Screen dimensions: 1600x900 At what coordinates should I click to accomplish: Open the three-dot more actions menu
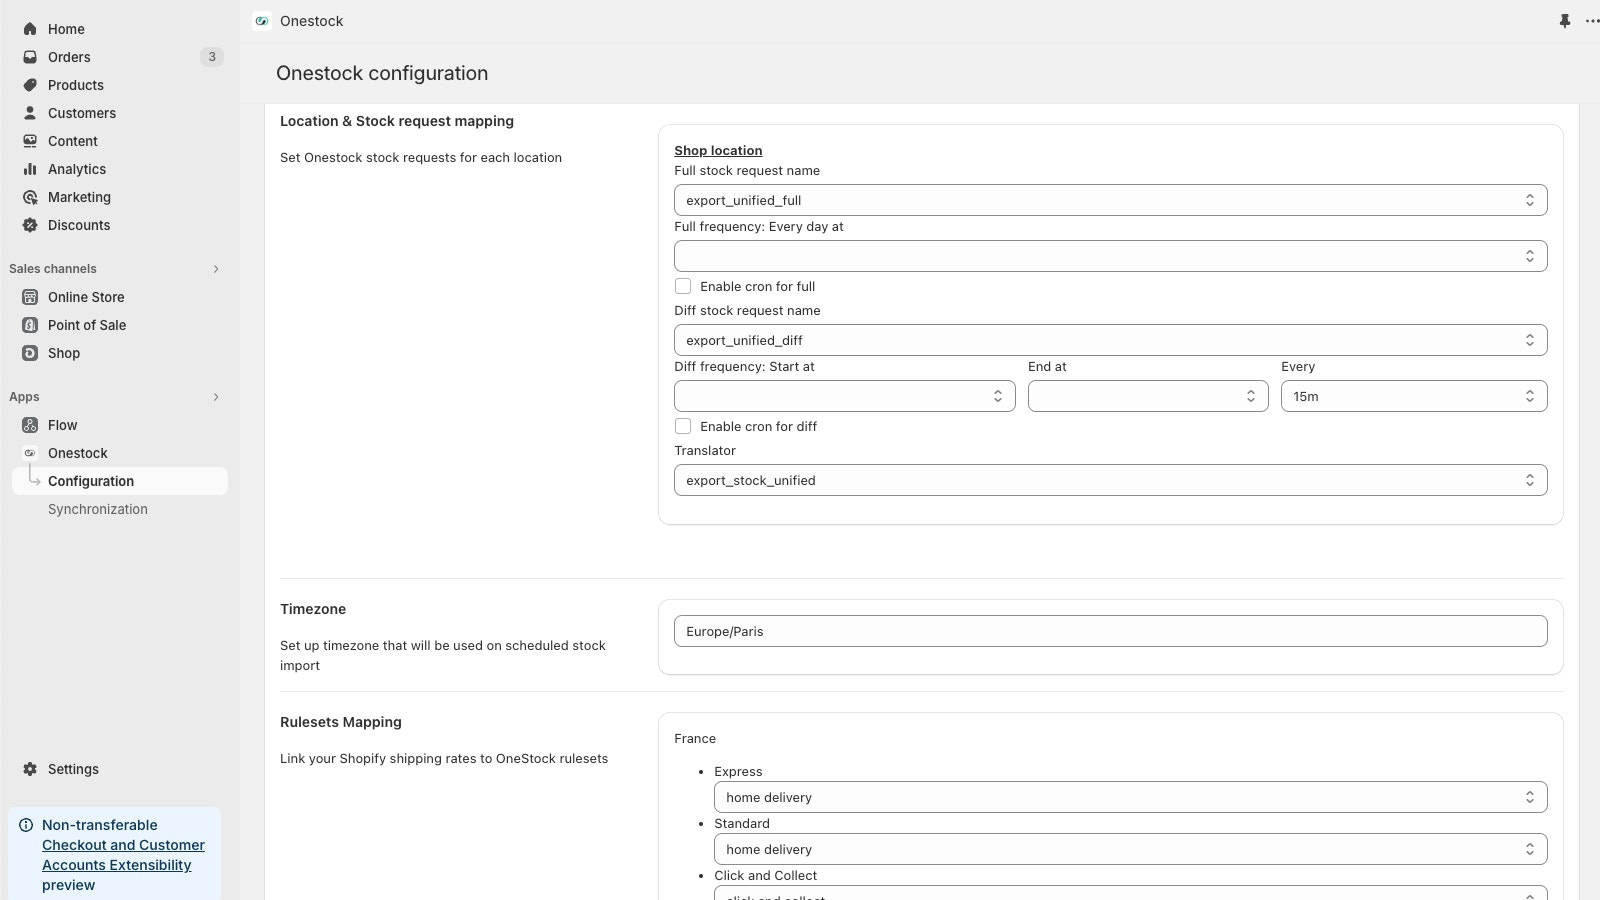tap(1592, 21)
